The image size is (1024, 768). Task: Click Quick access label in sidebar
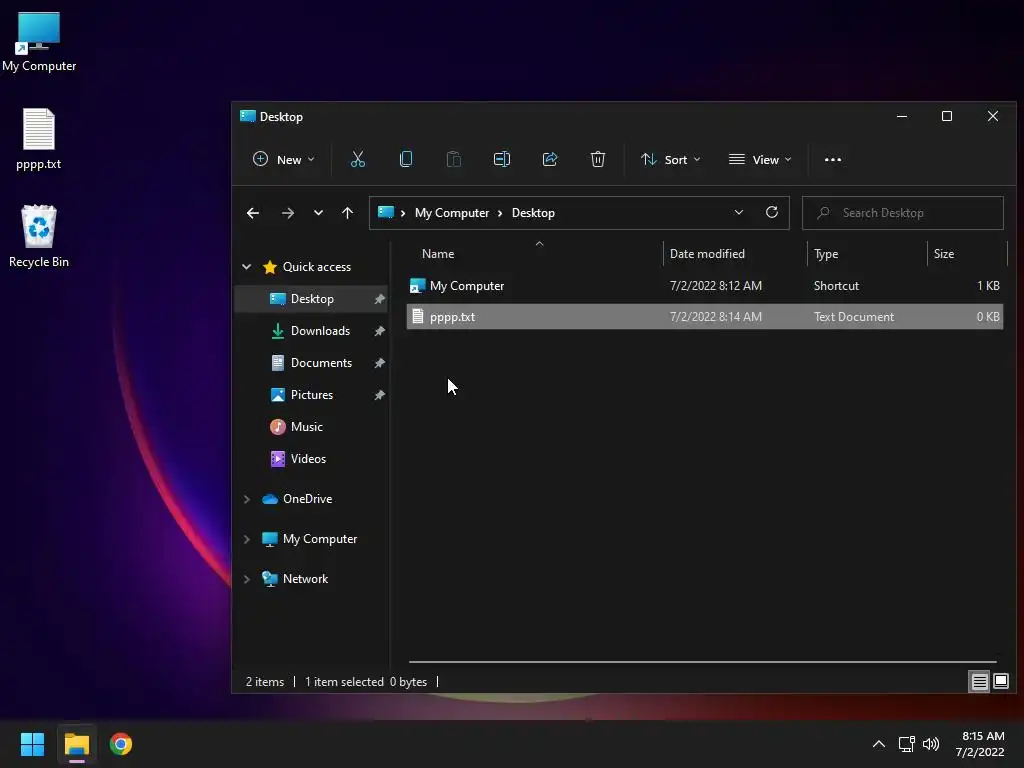click(317, 266)
